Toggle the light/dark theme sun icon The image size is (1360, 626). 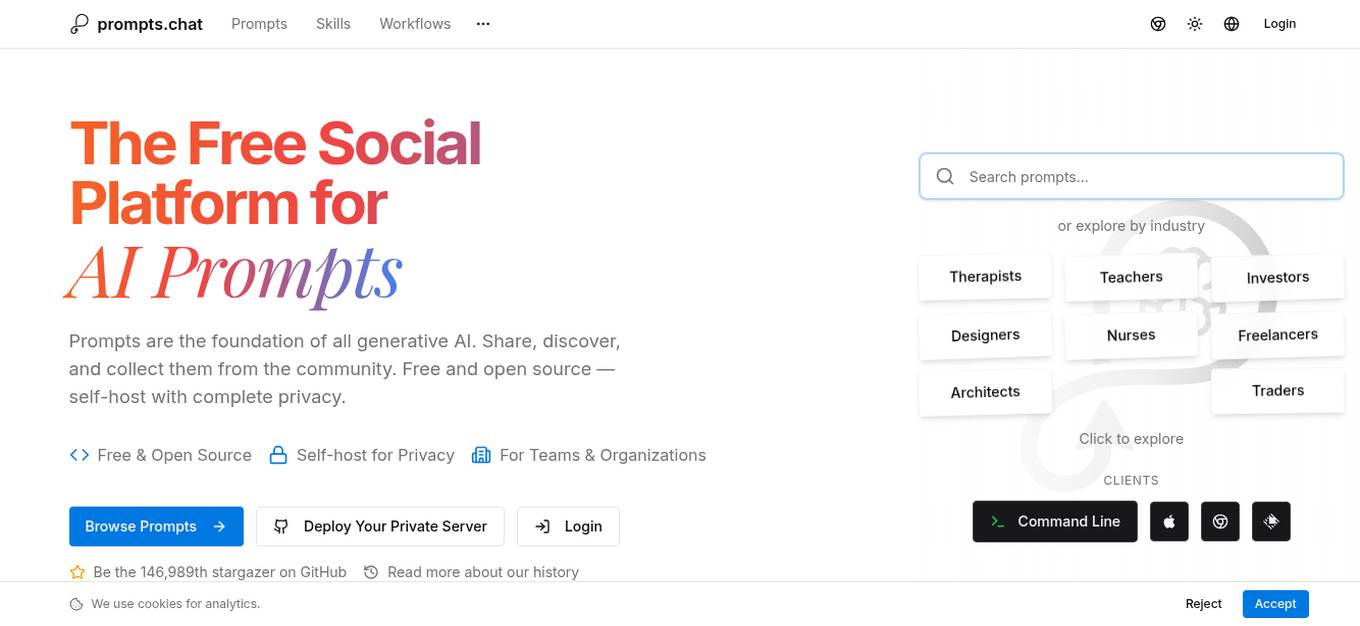click(1195, 24)
